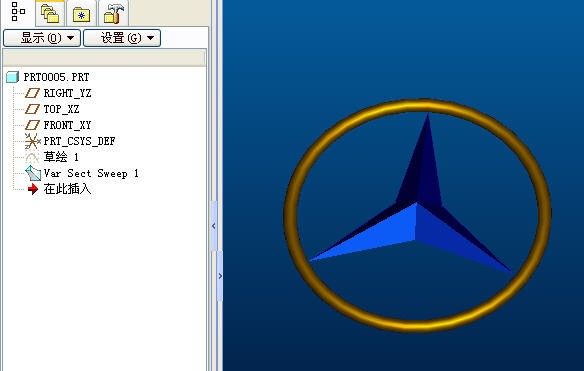Viewport: 584px width, 371px height.
Task: Open the Connections tab with hammer icon
Action: pos(114,13)
